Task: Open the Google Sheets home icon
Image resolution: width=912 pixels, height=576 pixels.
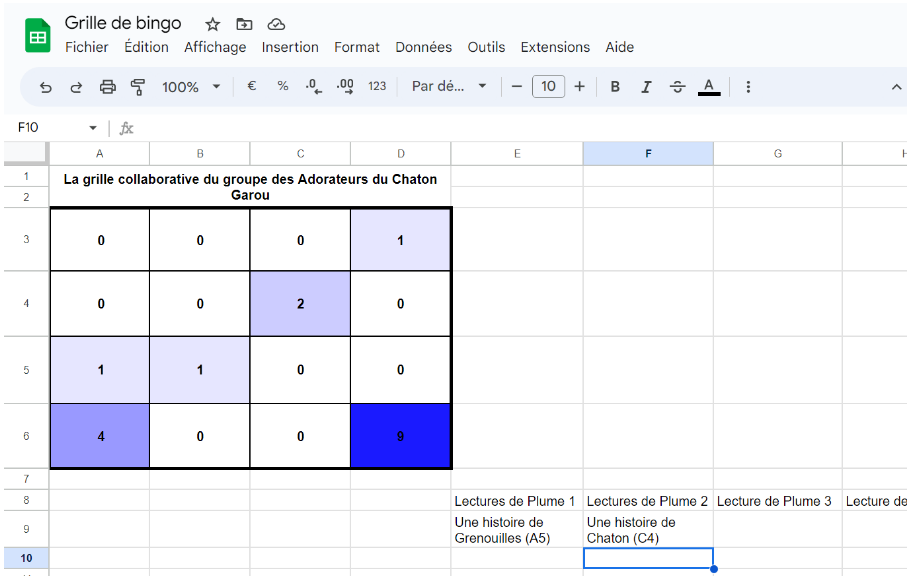Action: pos(38,35)
